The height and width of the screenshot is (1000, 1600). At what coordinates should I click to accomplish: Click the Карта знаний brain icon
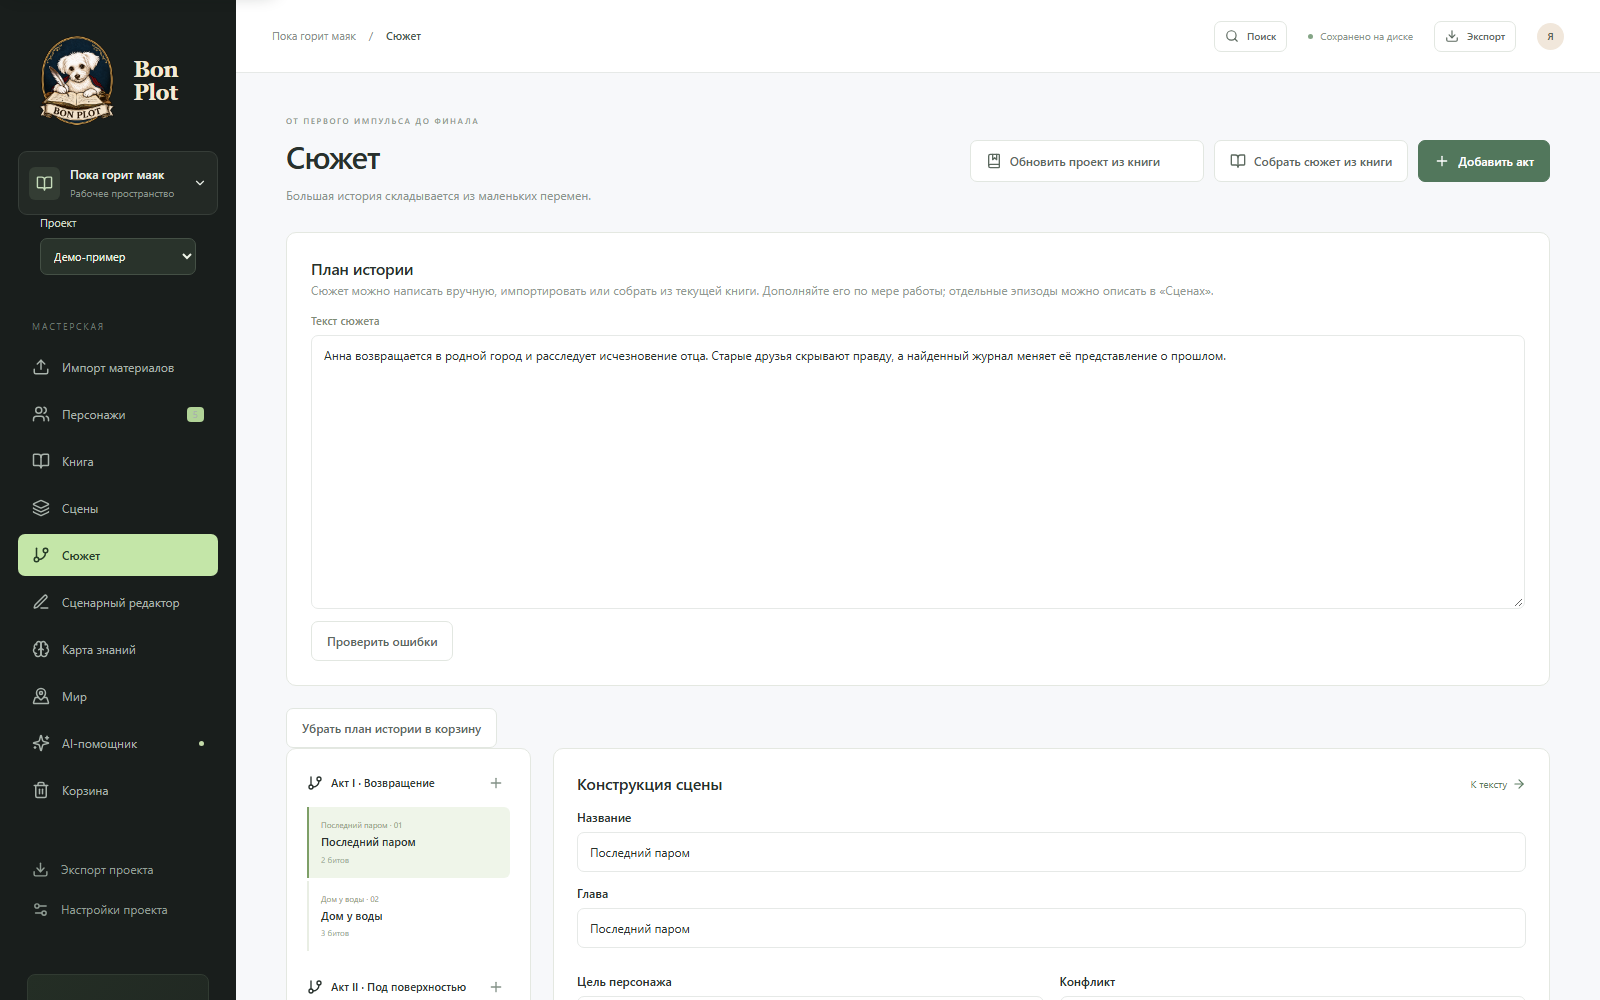[41, 649]
